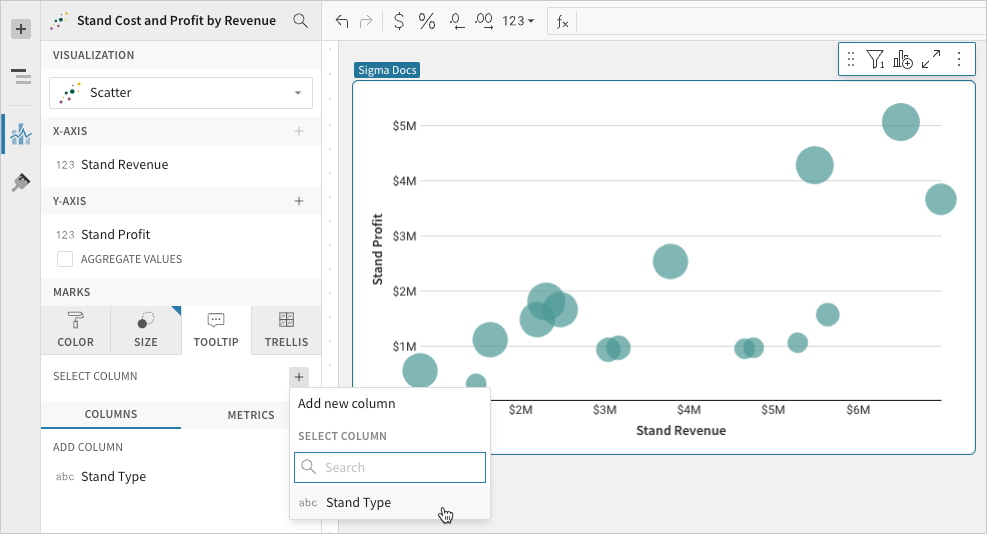Click the undo arrow in toolbar
Viewport: 987px width, 534px height.
point(342,20)
